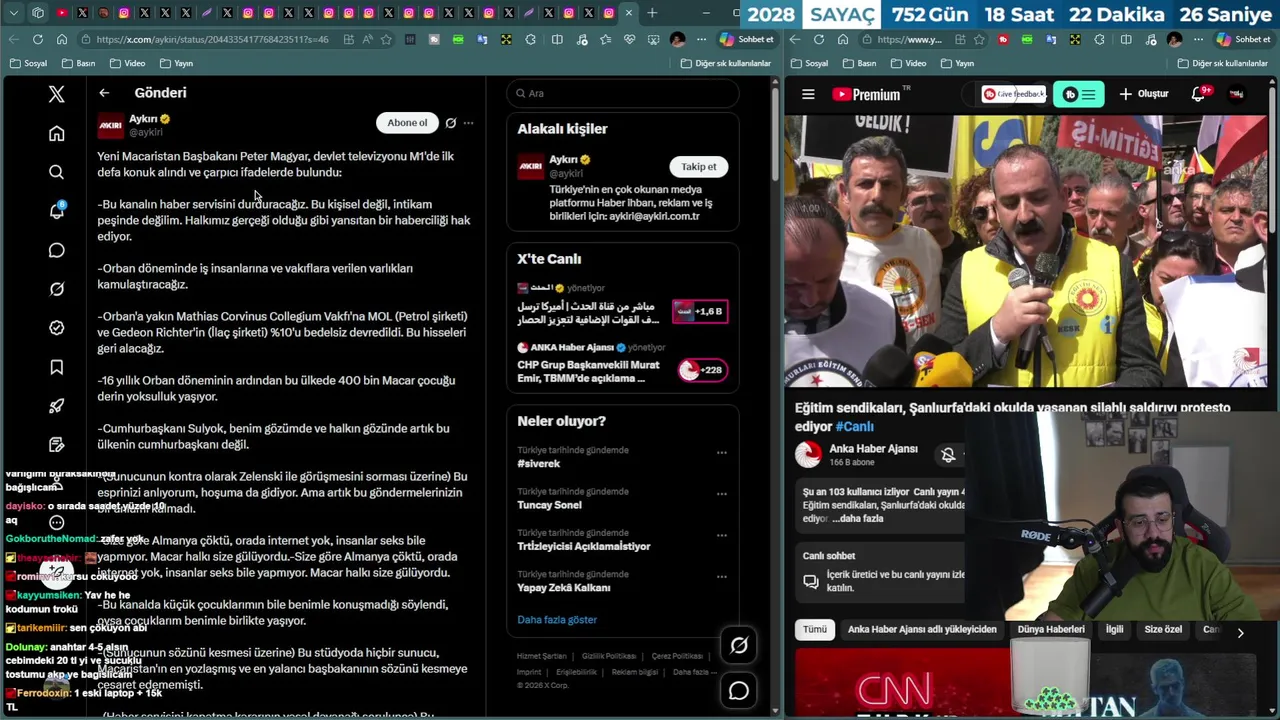Expand tab list chevron in browser title bar

click(14, 12)
